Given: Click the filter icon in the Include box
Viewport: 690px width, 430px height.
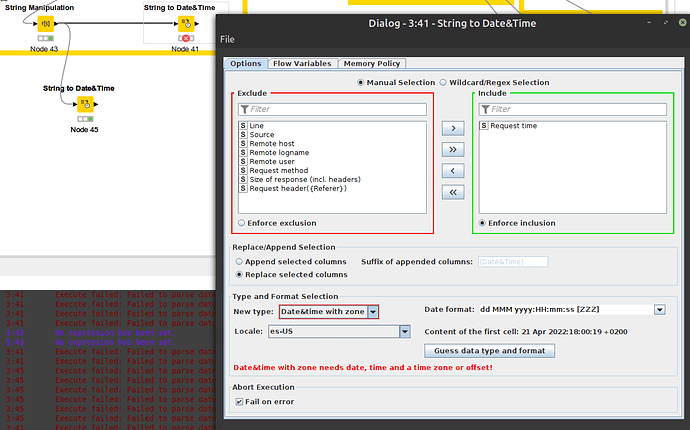Looking at the screenshot, I should tap(485, 109).
